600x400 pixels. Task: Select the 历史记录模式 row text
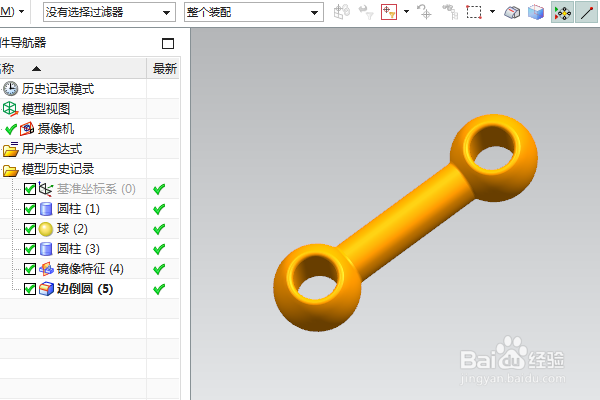tap(58, 89)
